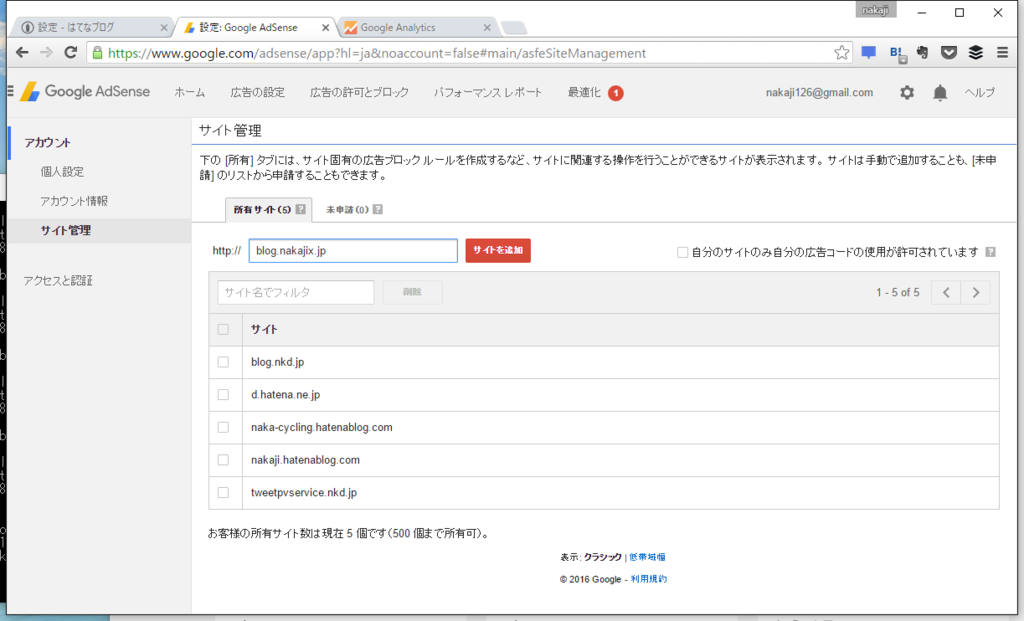Go to next page of sites
The width and height of the screenshot is (1024, 621).
point(976,292)
